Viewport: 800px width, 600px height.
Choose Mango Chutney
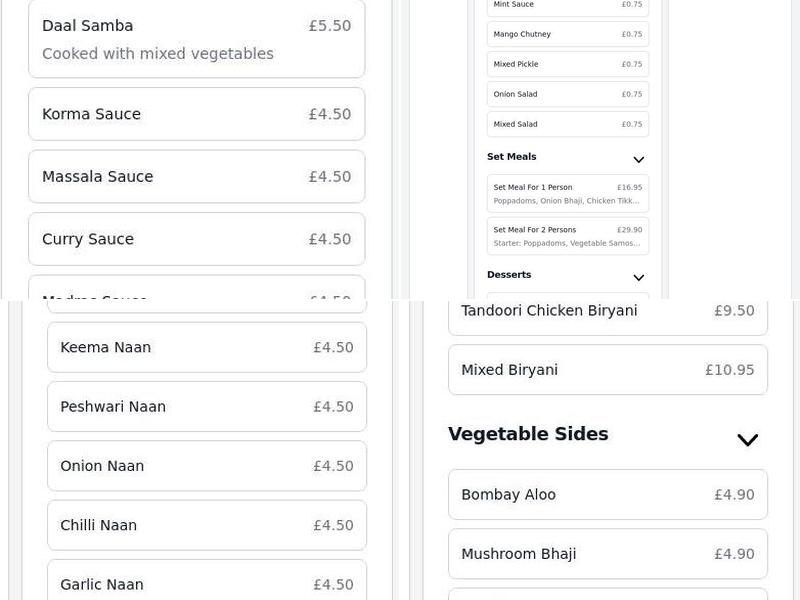click(x=567, y=34)
